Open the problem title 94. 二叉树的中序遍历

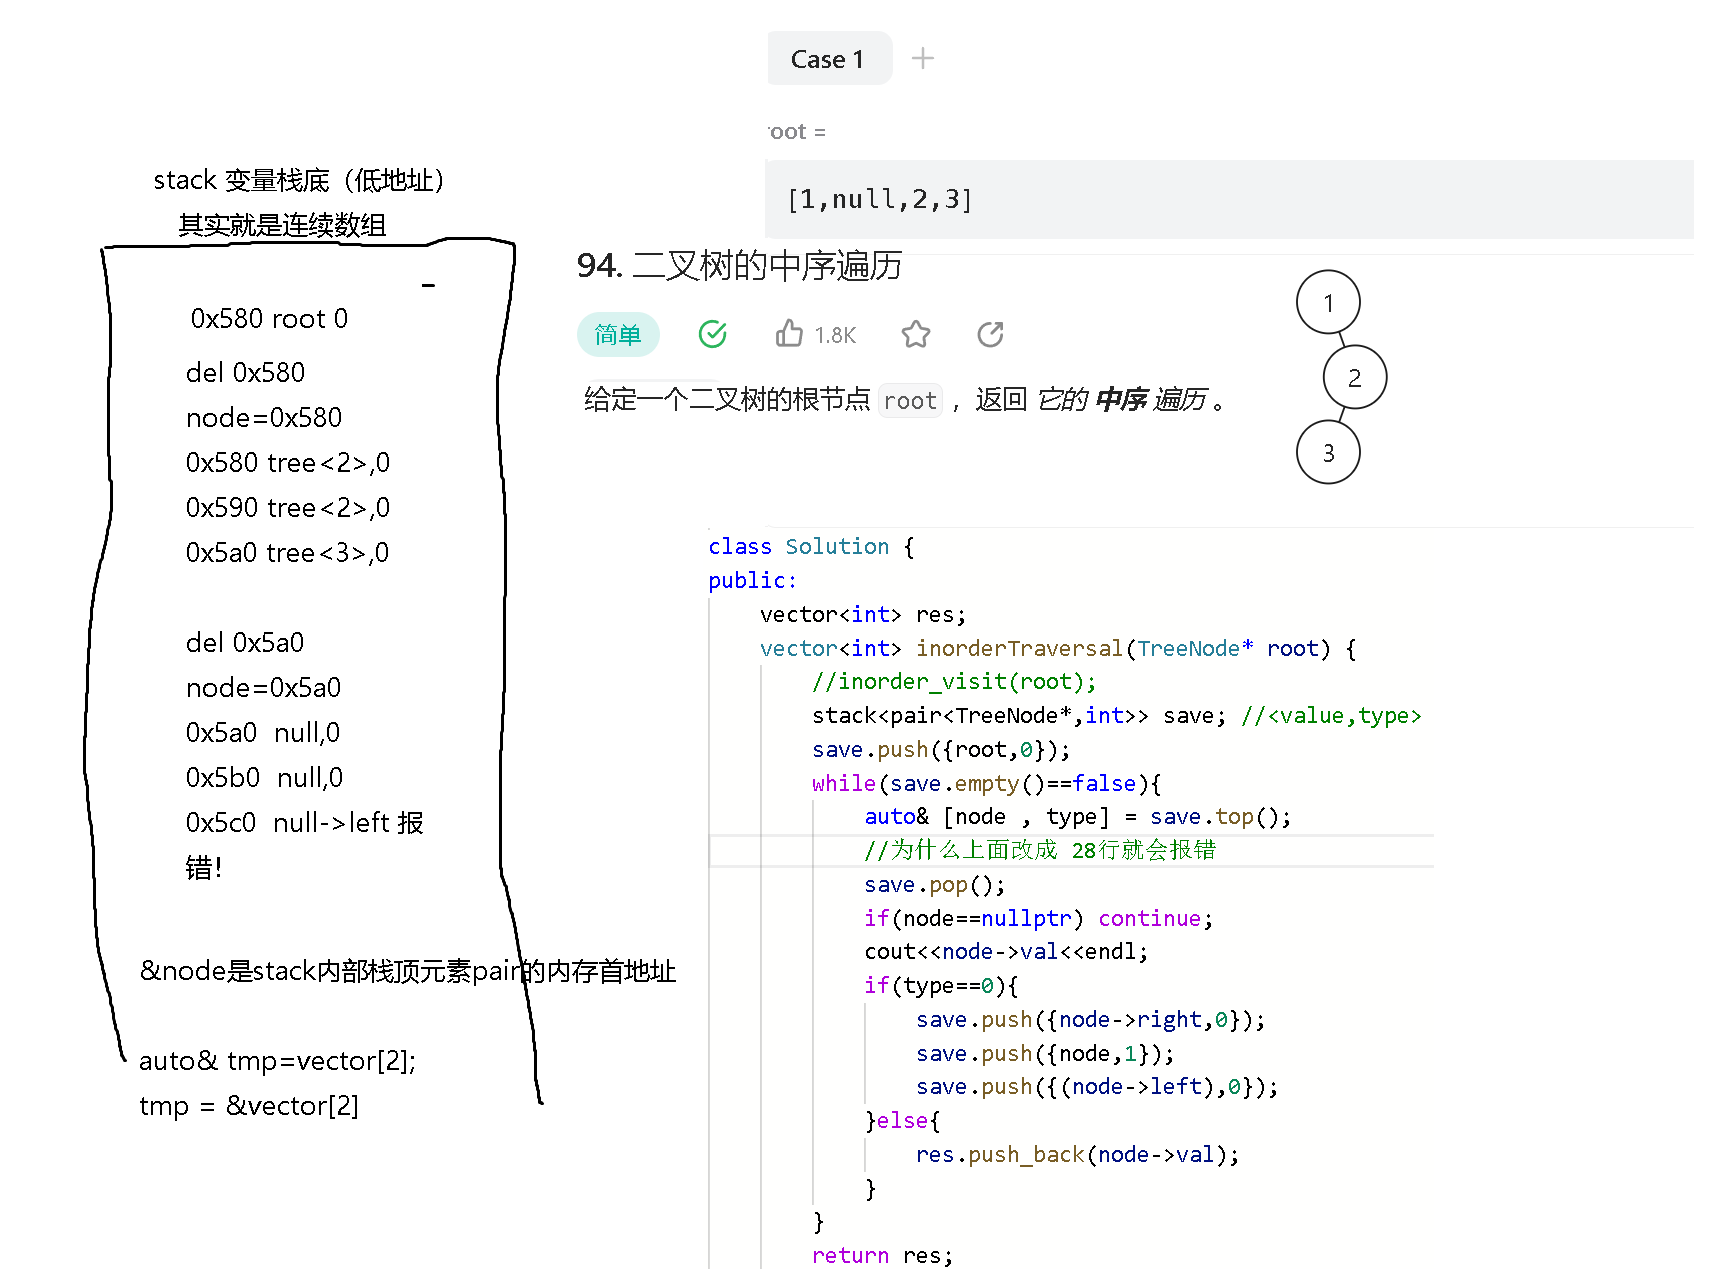coord(739,265)
